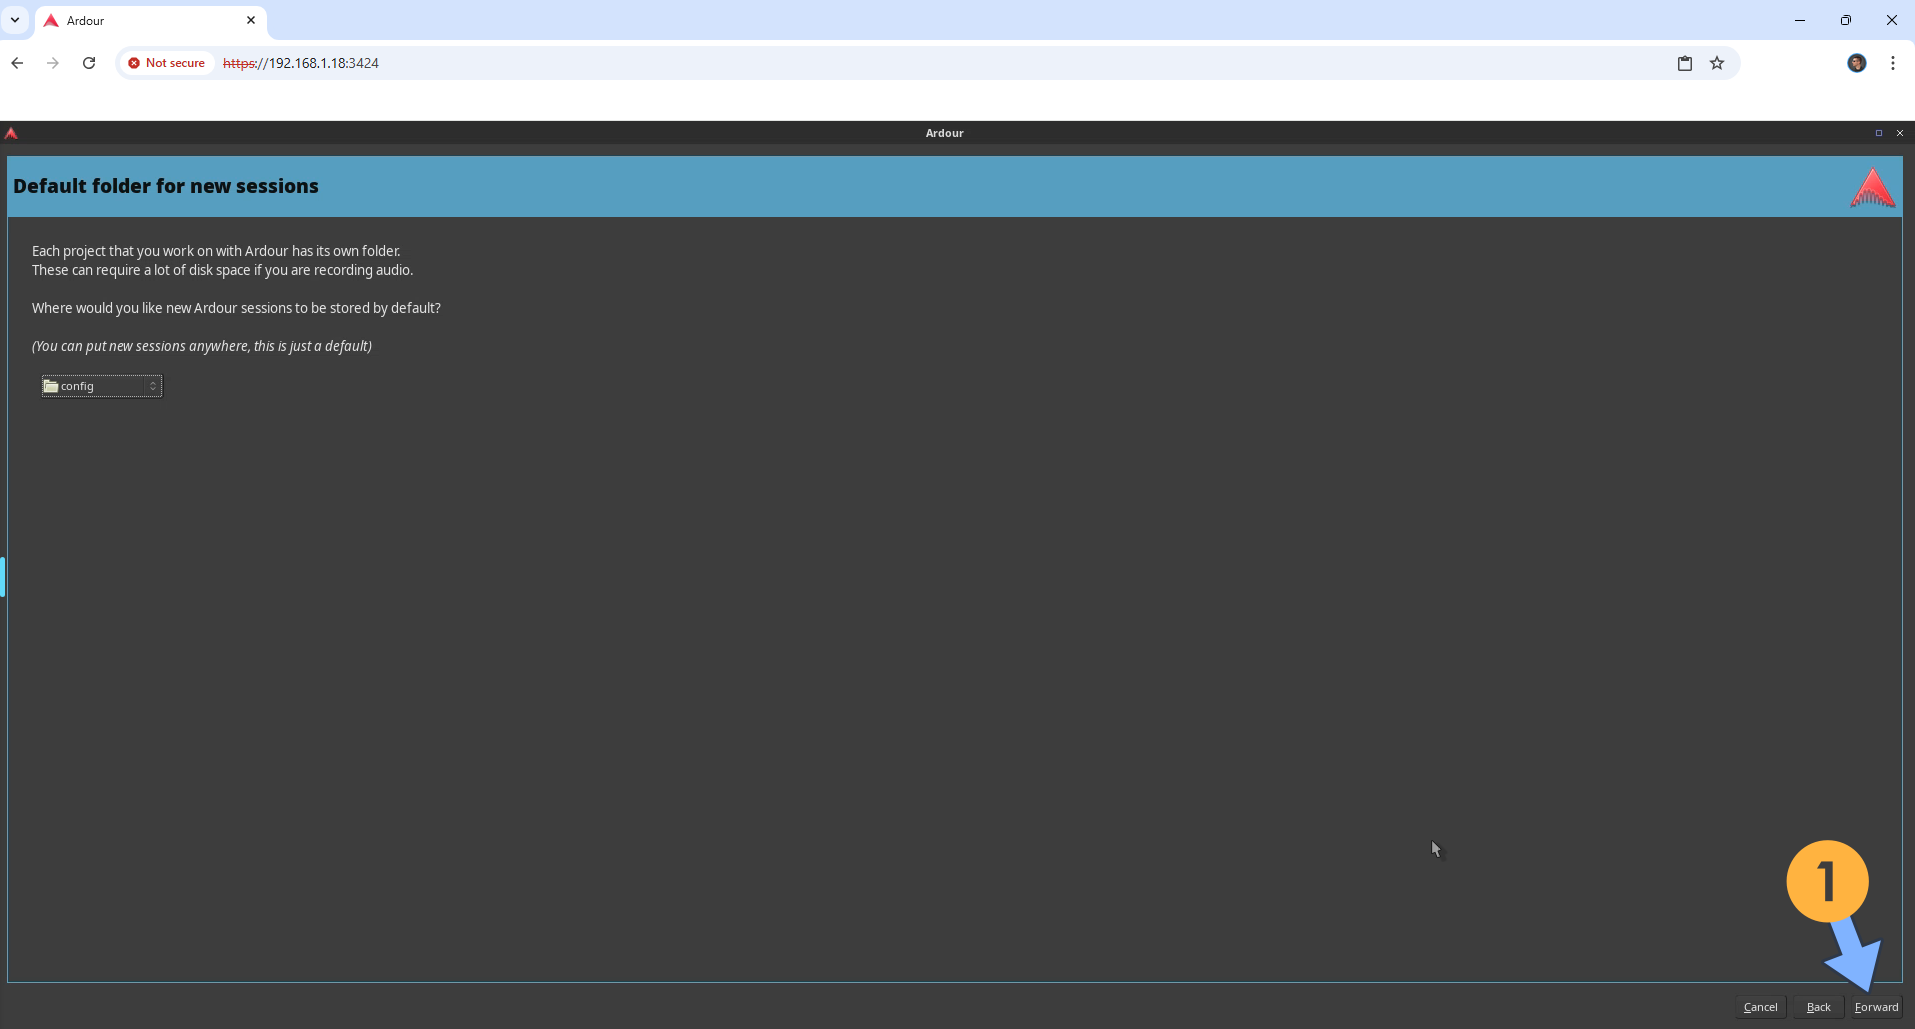Select the Ardour browser tab
The height and width of the screenshot is (1029, 1915).
click(x=150, y=20)
